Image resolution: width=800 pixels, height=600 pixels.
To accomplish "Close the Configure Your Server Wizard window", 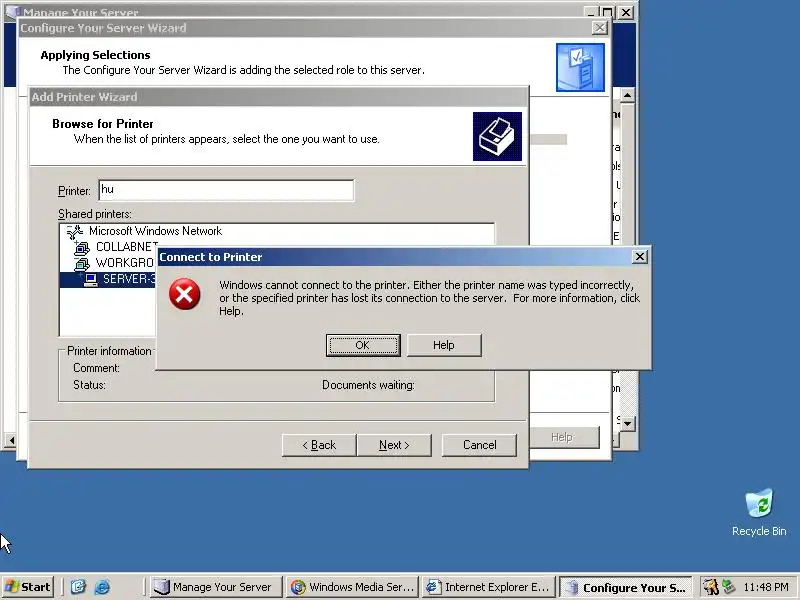I will tap(599, 28).
